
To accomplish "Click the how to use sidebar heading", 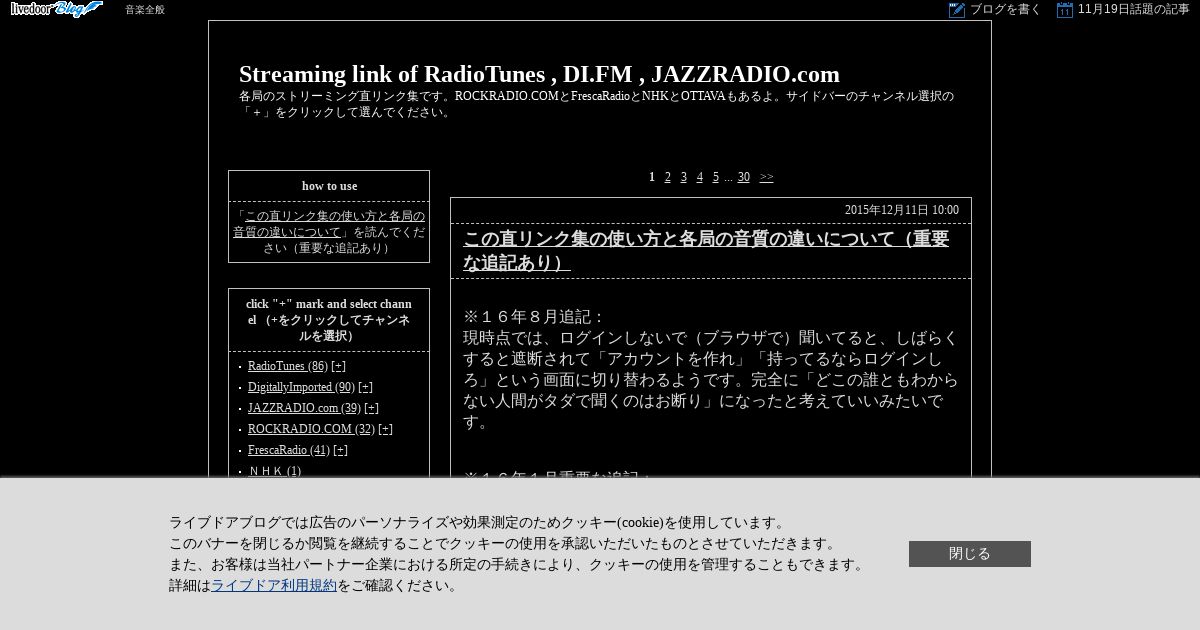I will point(329,186).
